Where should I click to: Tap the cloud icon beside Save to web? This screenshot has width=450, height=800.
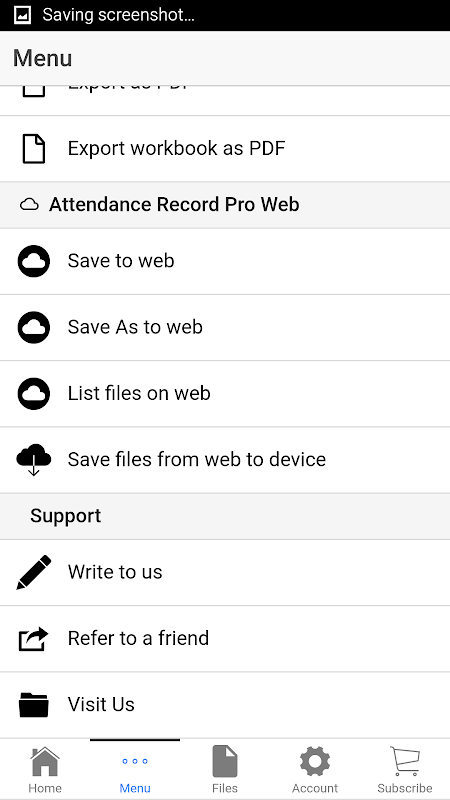tap(34, 261)
